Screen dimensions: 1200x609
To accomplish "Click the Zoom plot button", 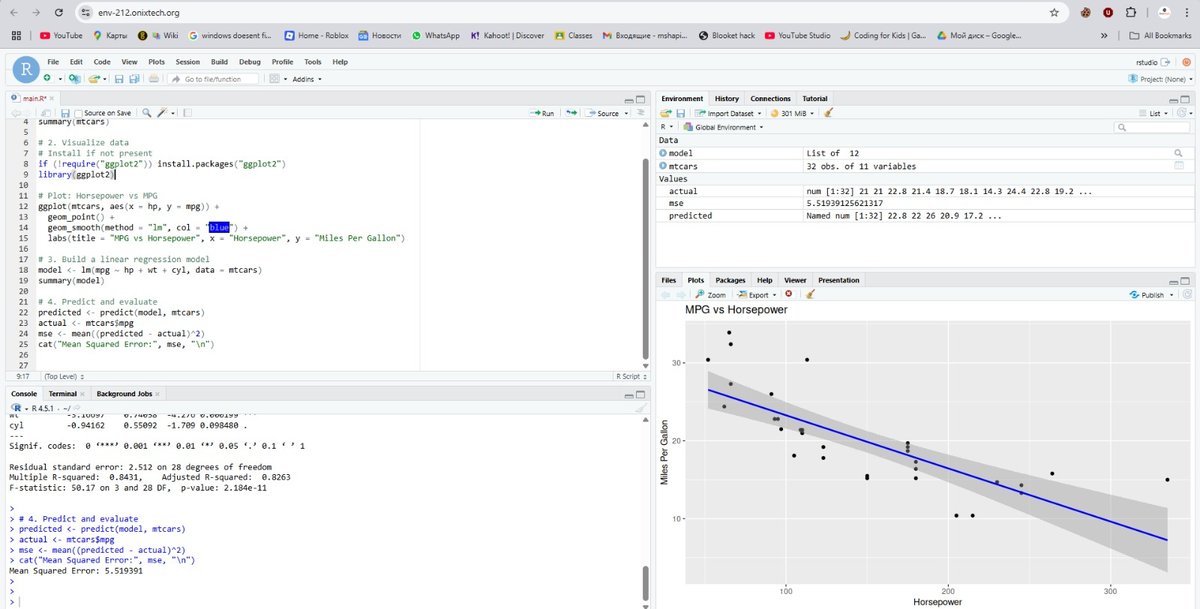I will [710, 295].
